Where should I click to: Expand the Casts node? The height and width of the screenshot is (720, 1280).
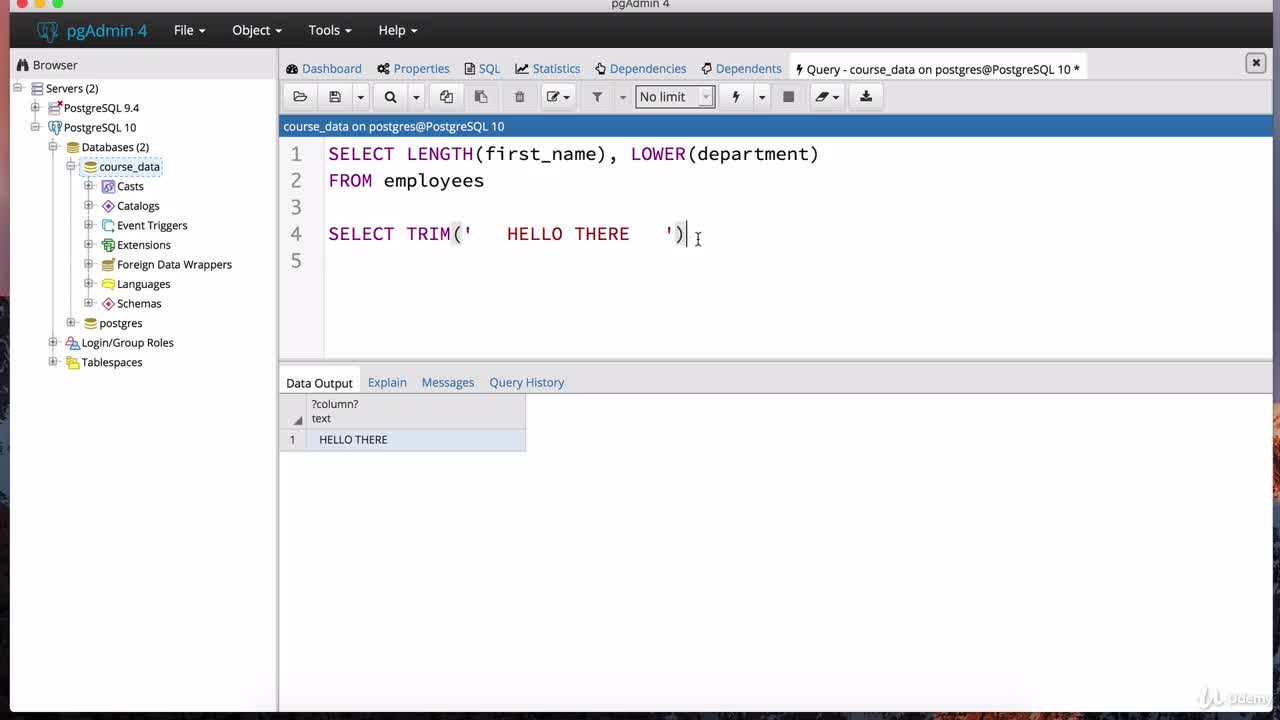tap(89, 186)
